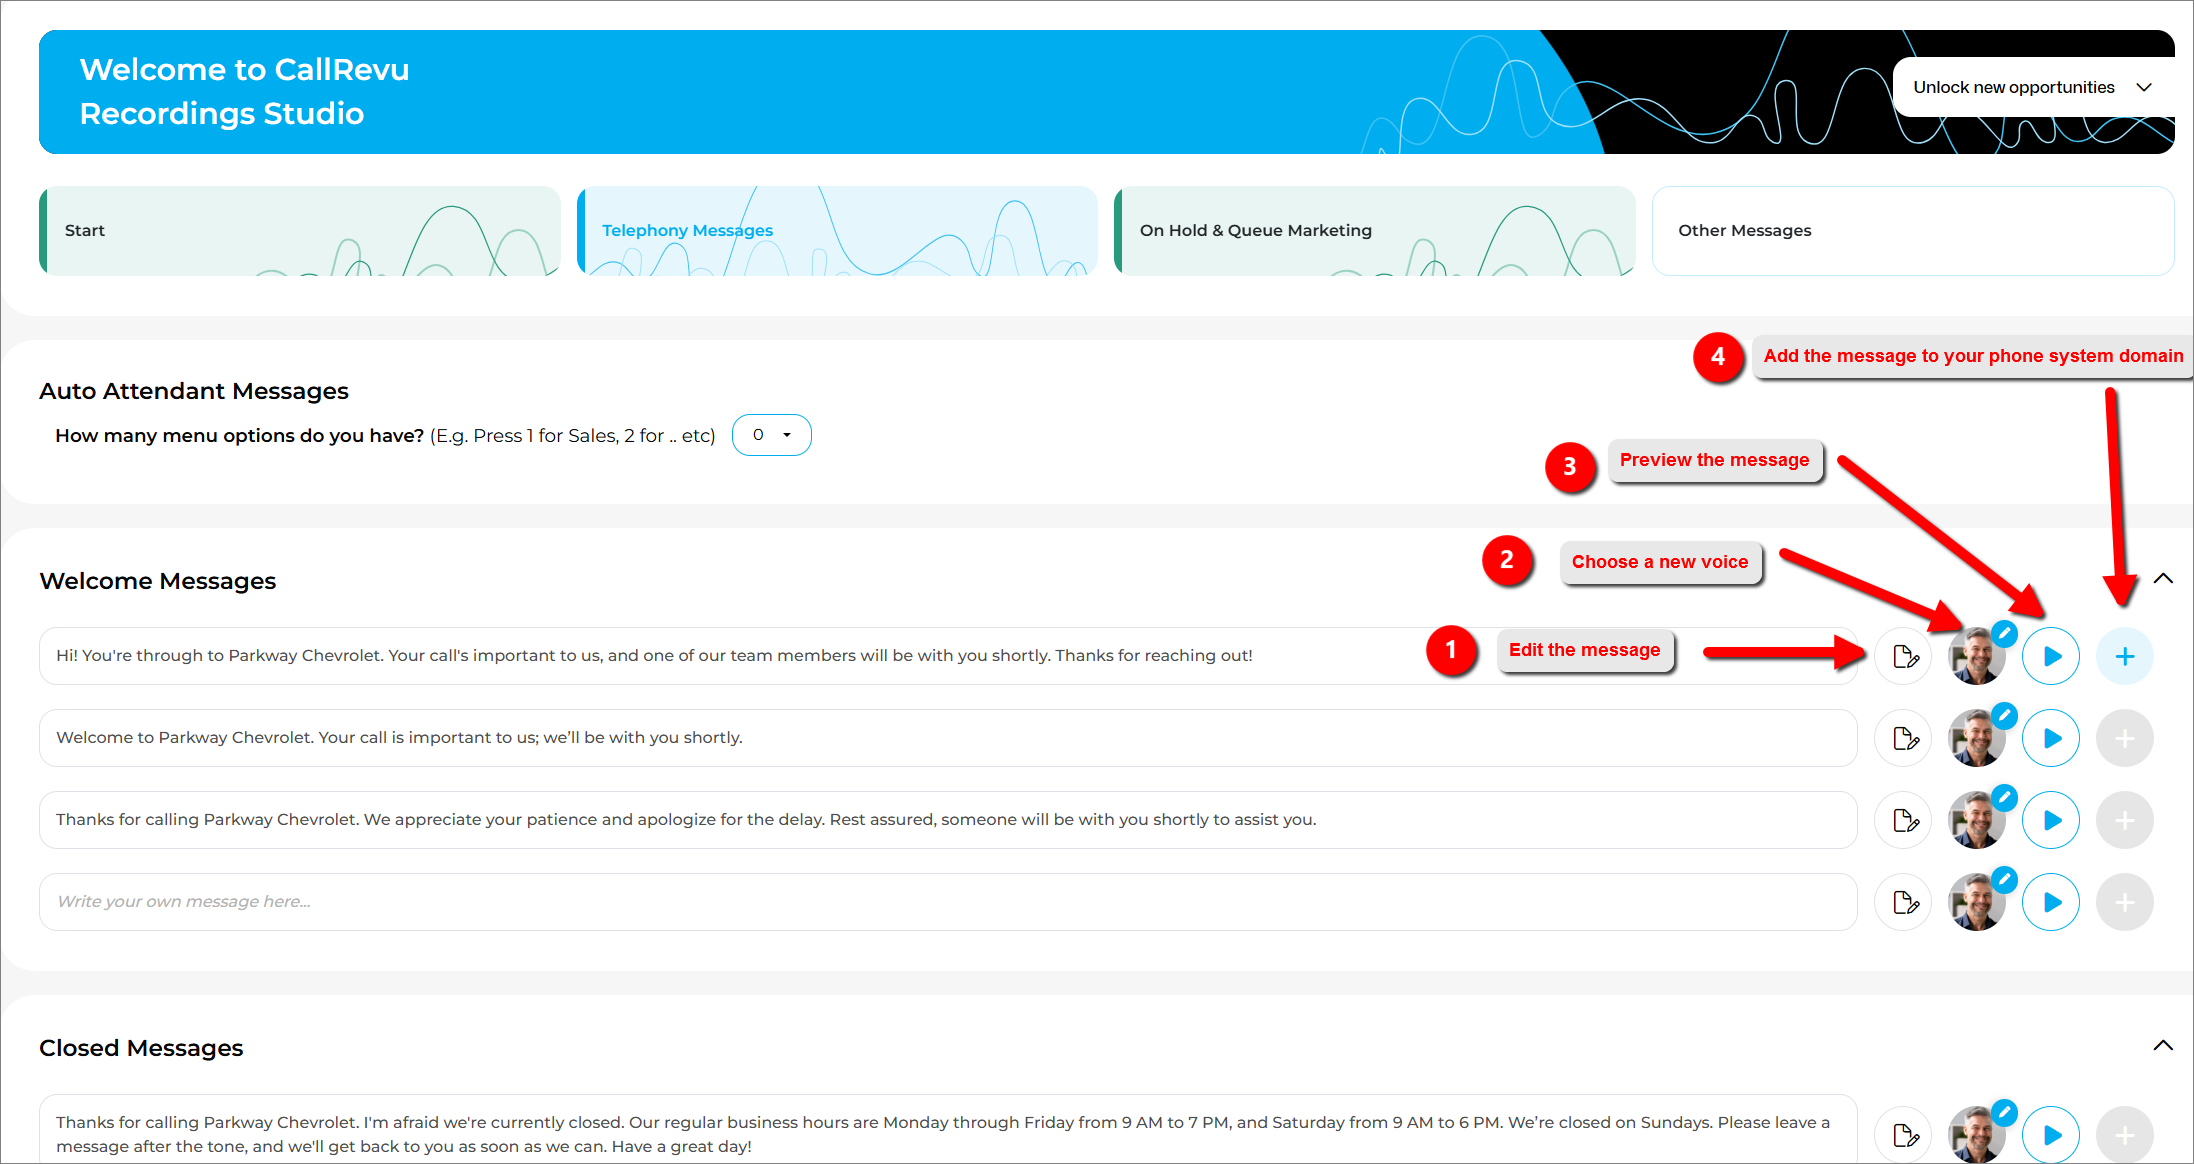The image size is (2194, 1164).
Task: Play the 'Hi! You're through to Parkway Chevrolet' message
Action: coord(2051,656)
